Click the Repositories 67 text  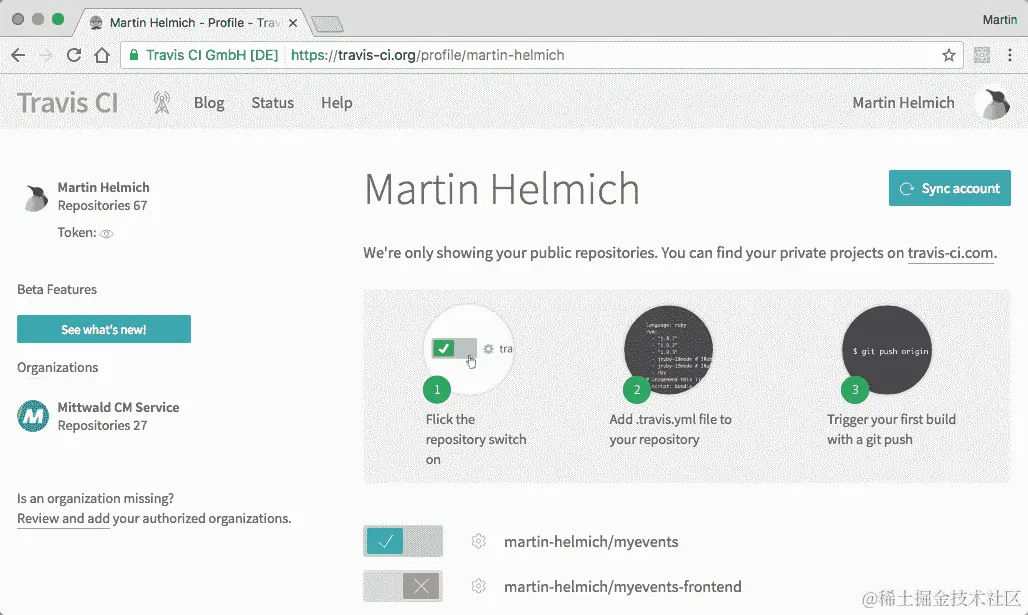click(x=102, y=206)
